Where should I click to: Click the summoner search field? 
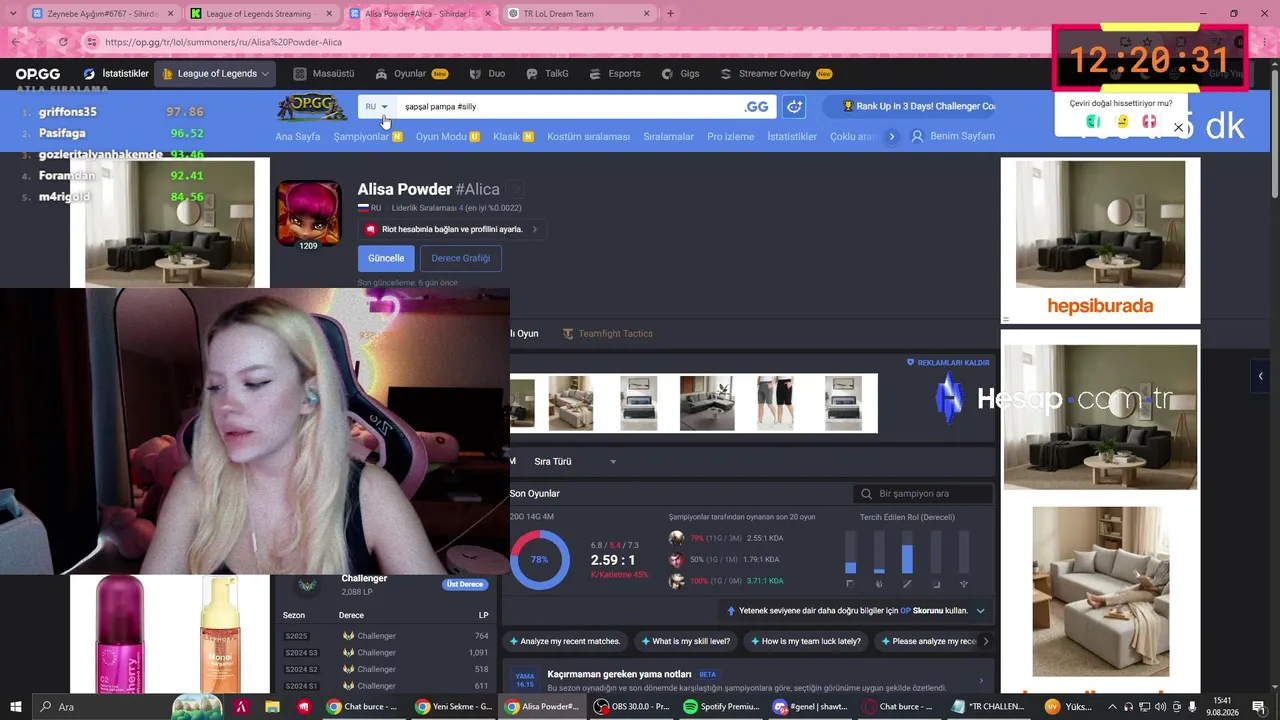(570, 107)
